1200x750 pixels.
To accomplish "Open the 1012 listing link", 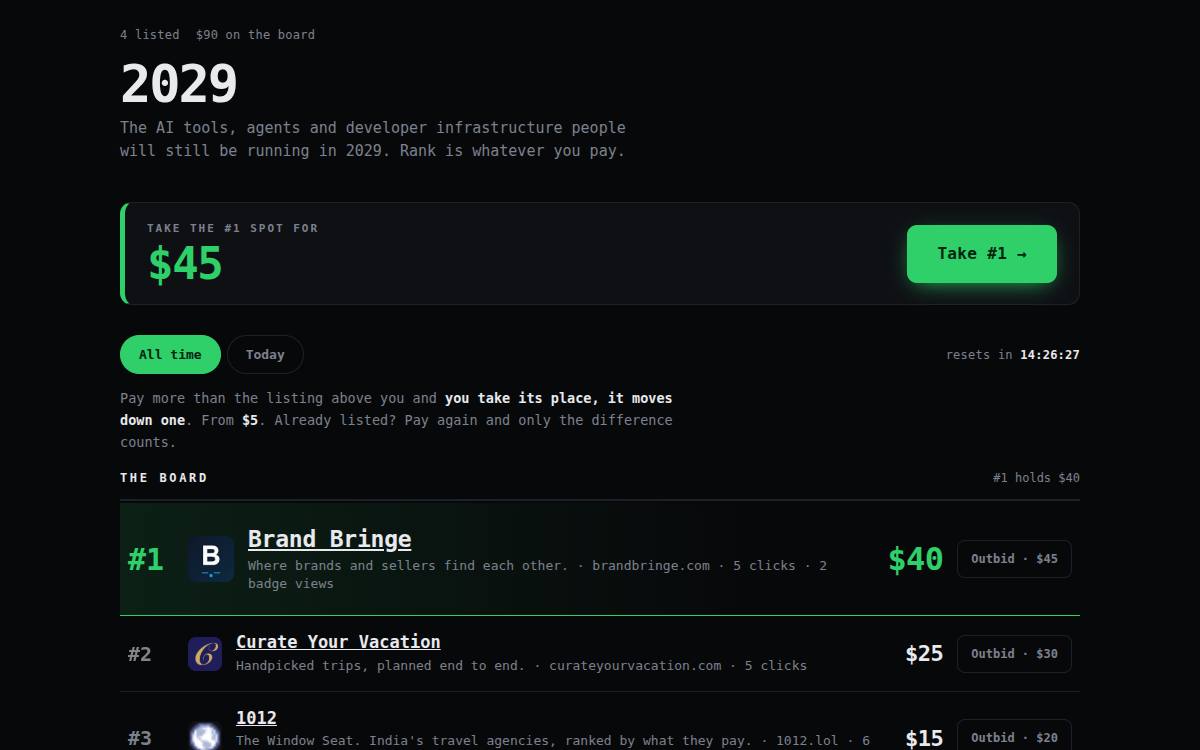I will tap(256, 718).
